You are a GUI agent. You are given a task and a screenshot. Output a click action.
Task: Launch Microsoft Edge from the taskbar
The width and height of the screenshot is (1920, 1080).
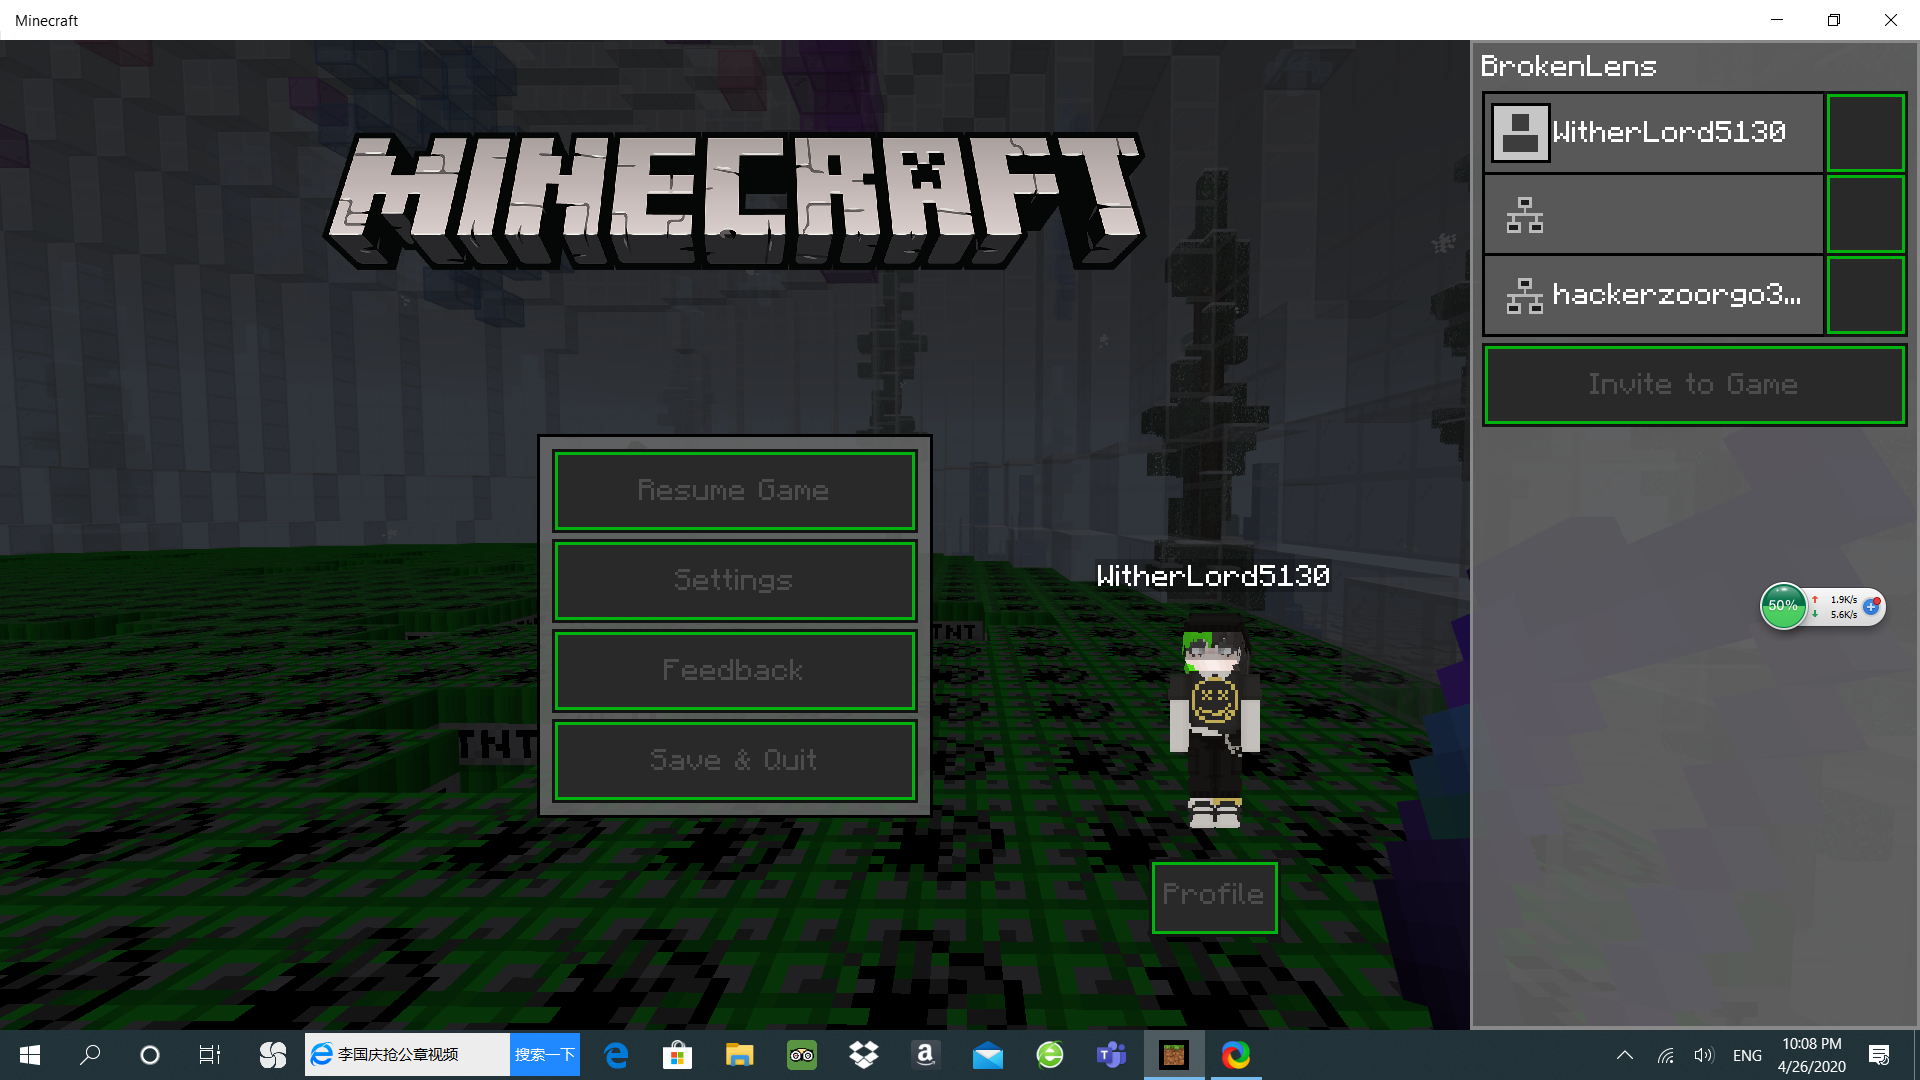tap(617, 1055)
